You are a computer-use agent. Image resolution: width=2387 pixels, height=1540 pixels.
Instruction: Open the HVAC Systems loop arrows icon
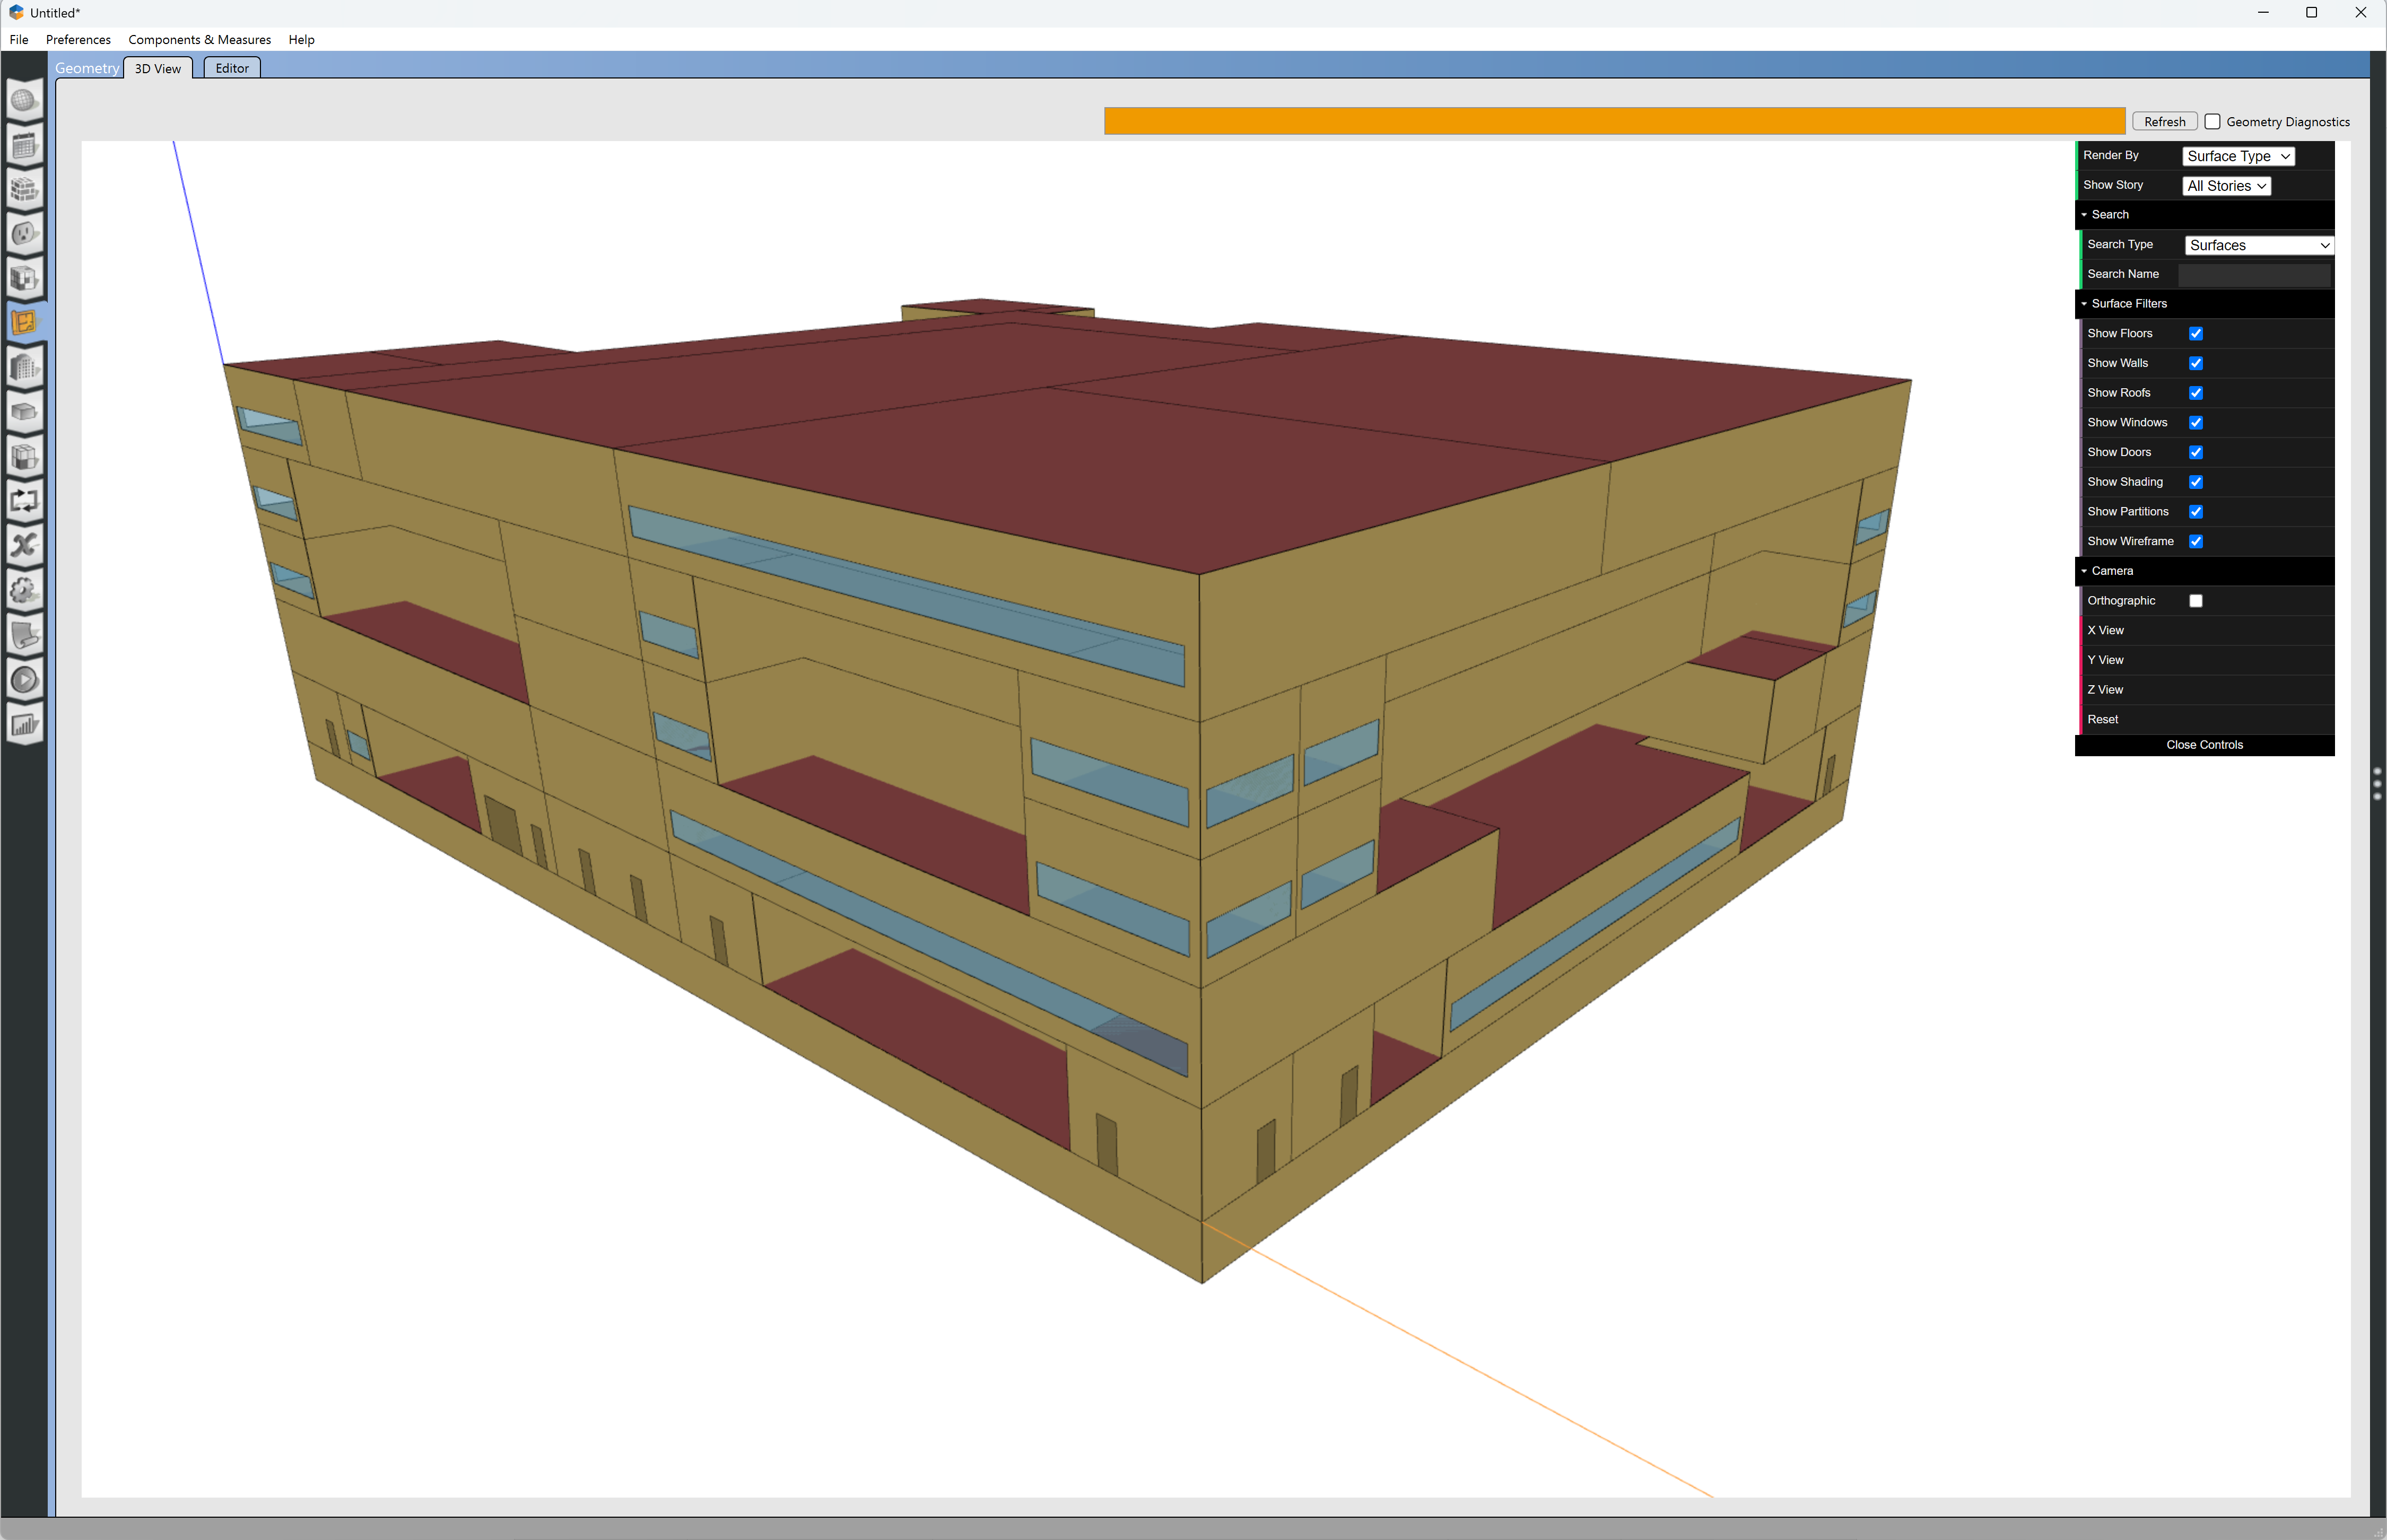point(24,501)
